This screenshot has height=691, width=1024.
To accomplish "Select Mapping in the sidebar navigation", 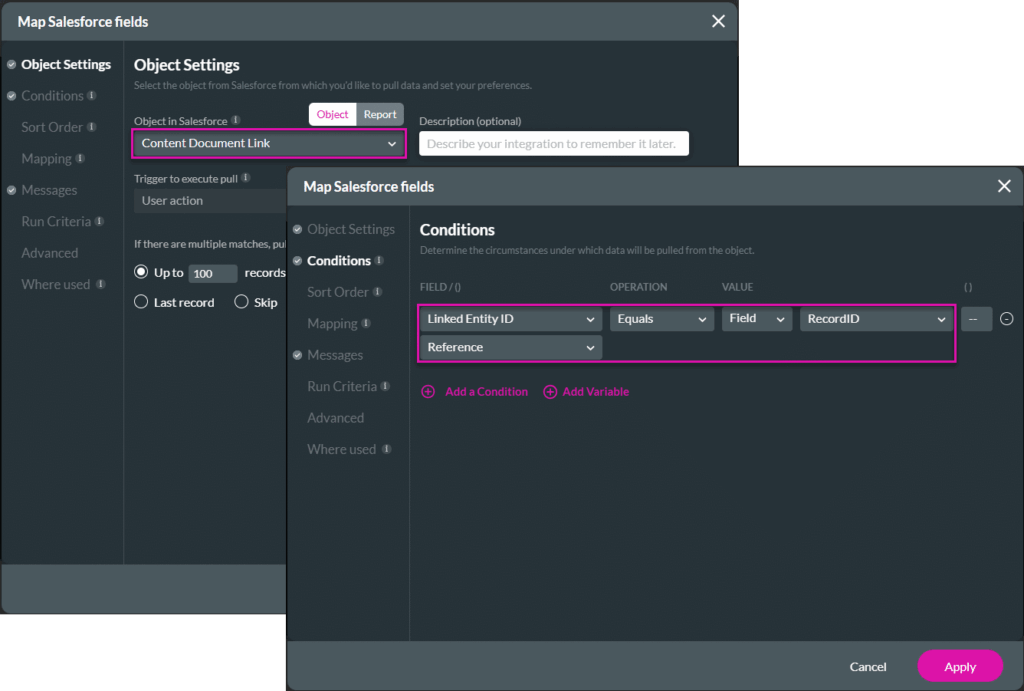I will [x=331, y=323].
